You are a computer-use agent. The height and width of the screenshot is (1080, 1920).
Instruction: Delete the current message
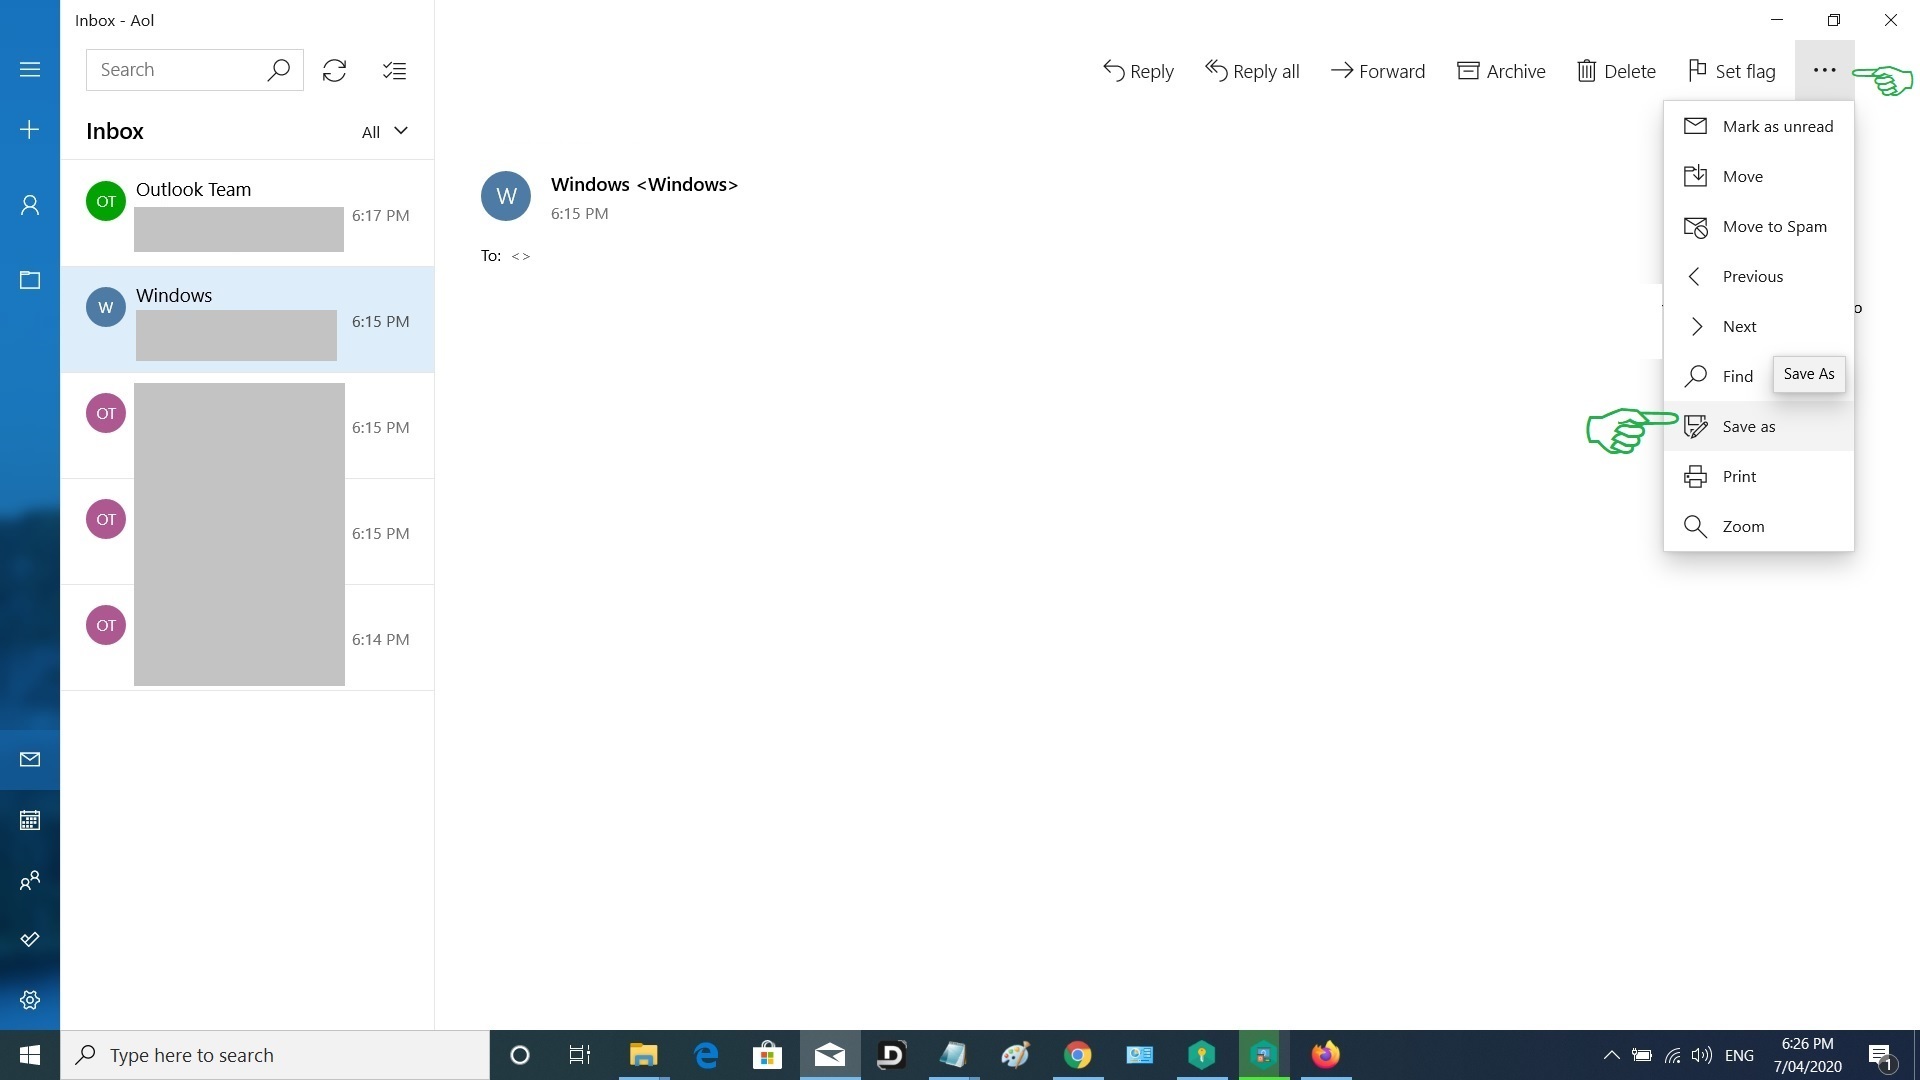[1616, 71]
